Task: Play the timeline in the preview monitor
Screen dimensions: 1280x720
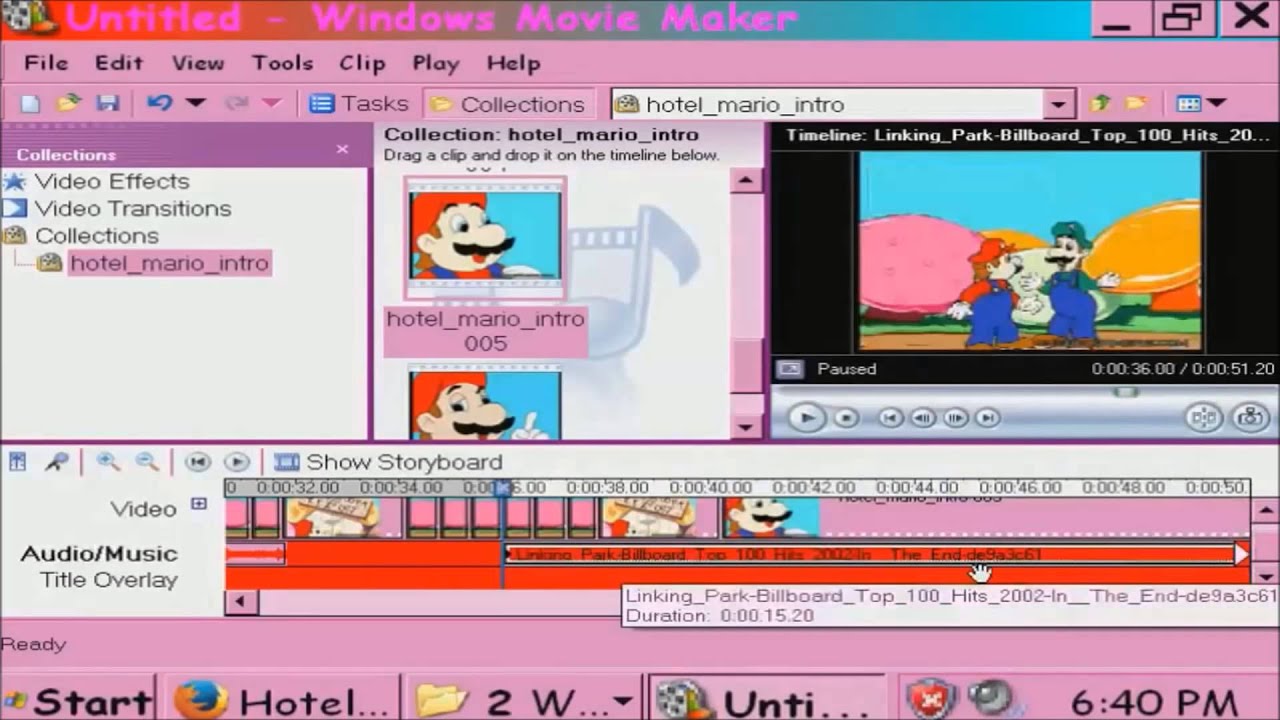Action: pyautogui.click(x=807, y=417)
